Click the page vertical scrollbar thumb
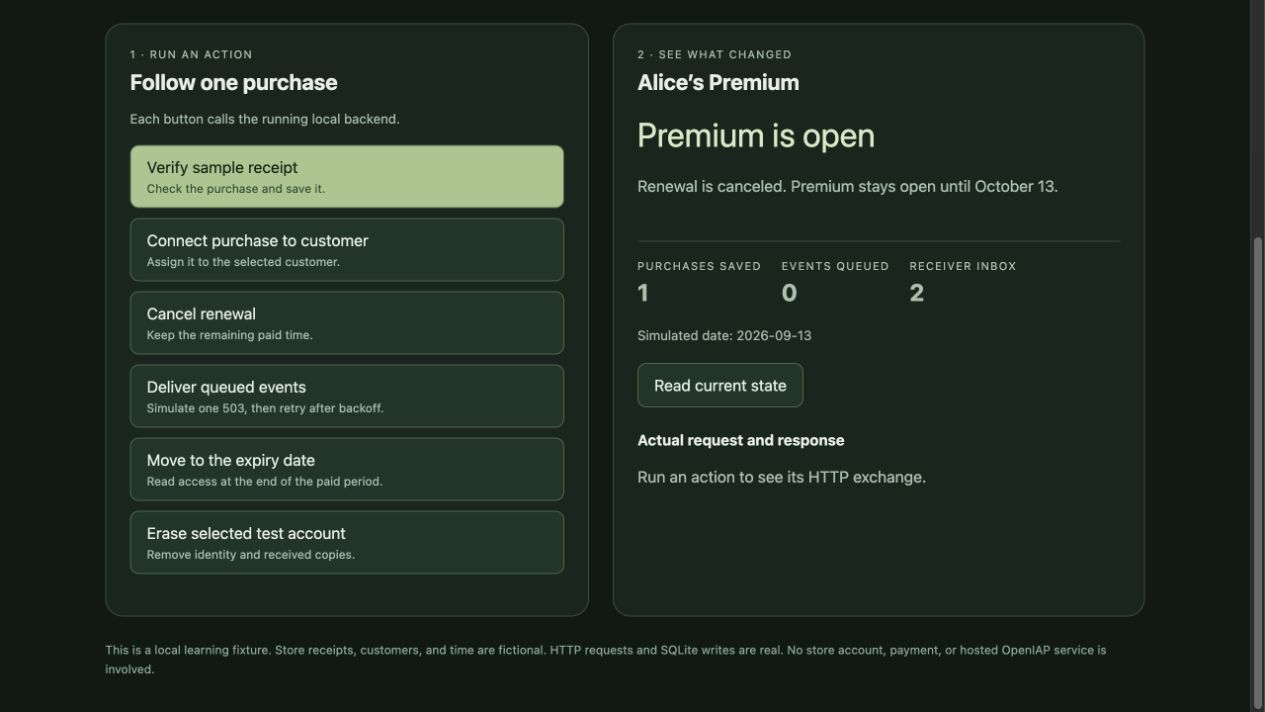Viewport: 1265px width, 712px height. click(1257, 472)
